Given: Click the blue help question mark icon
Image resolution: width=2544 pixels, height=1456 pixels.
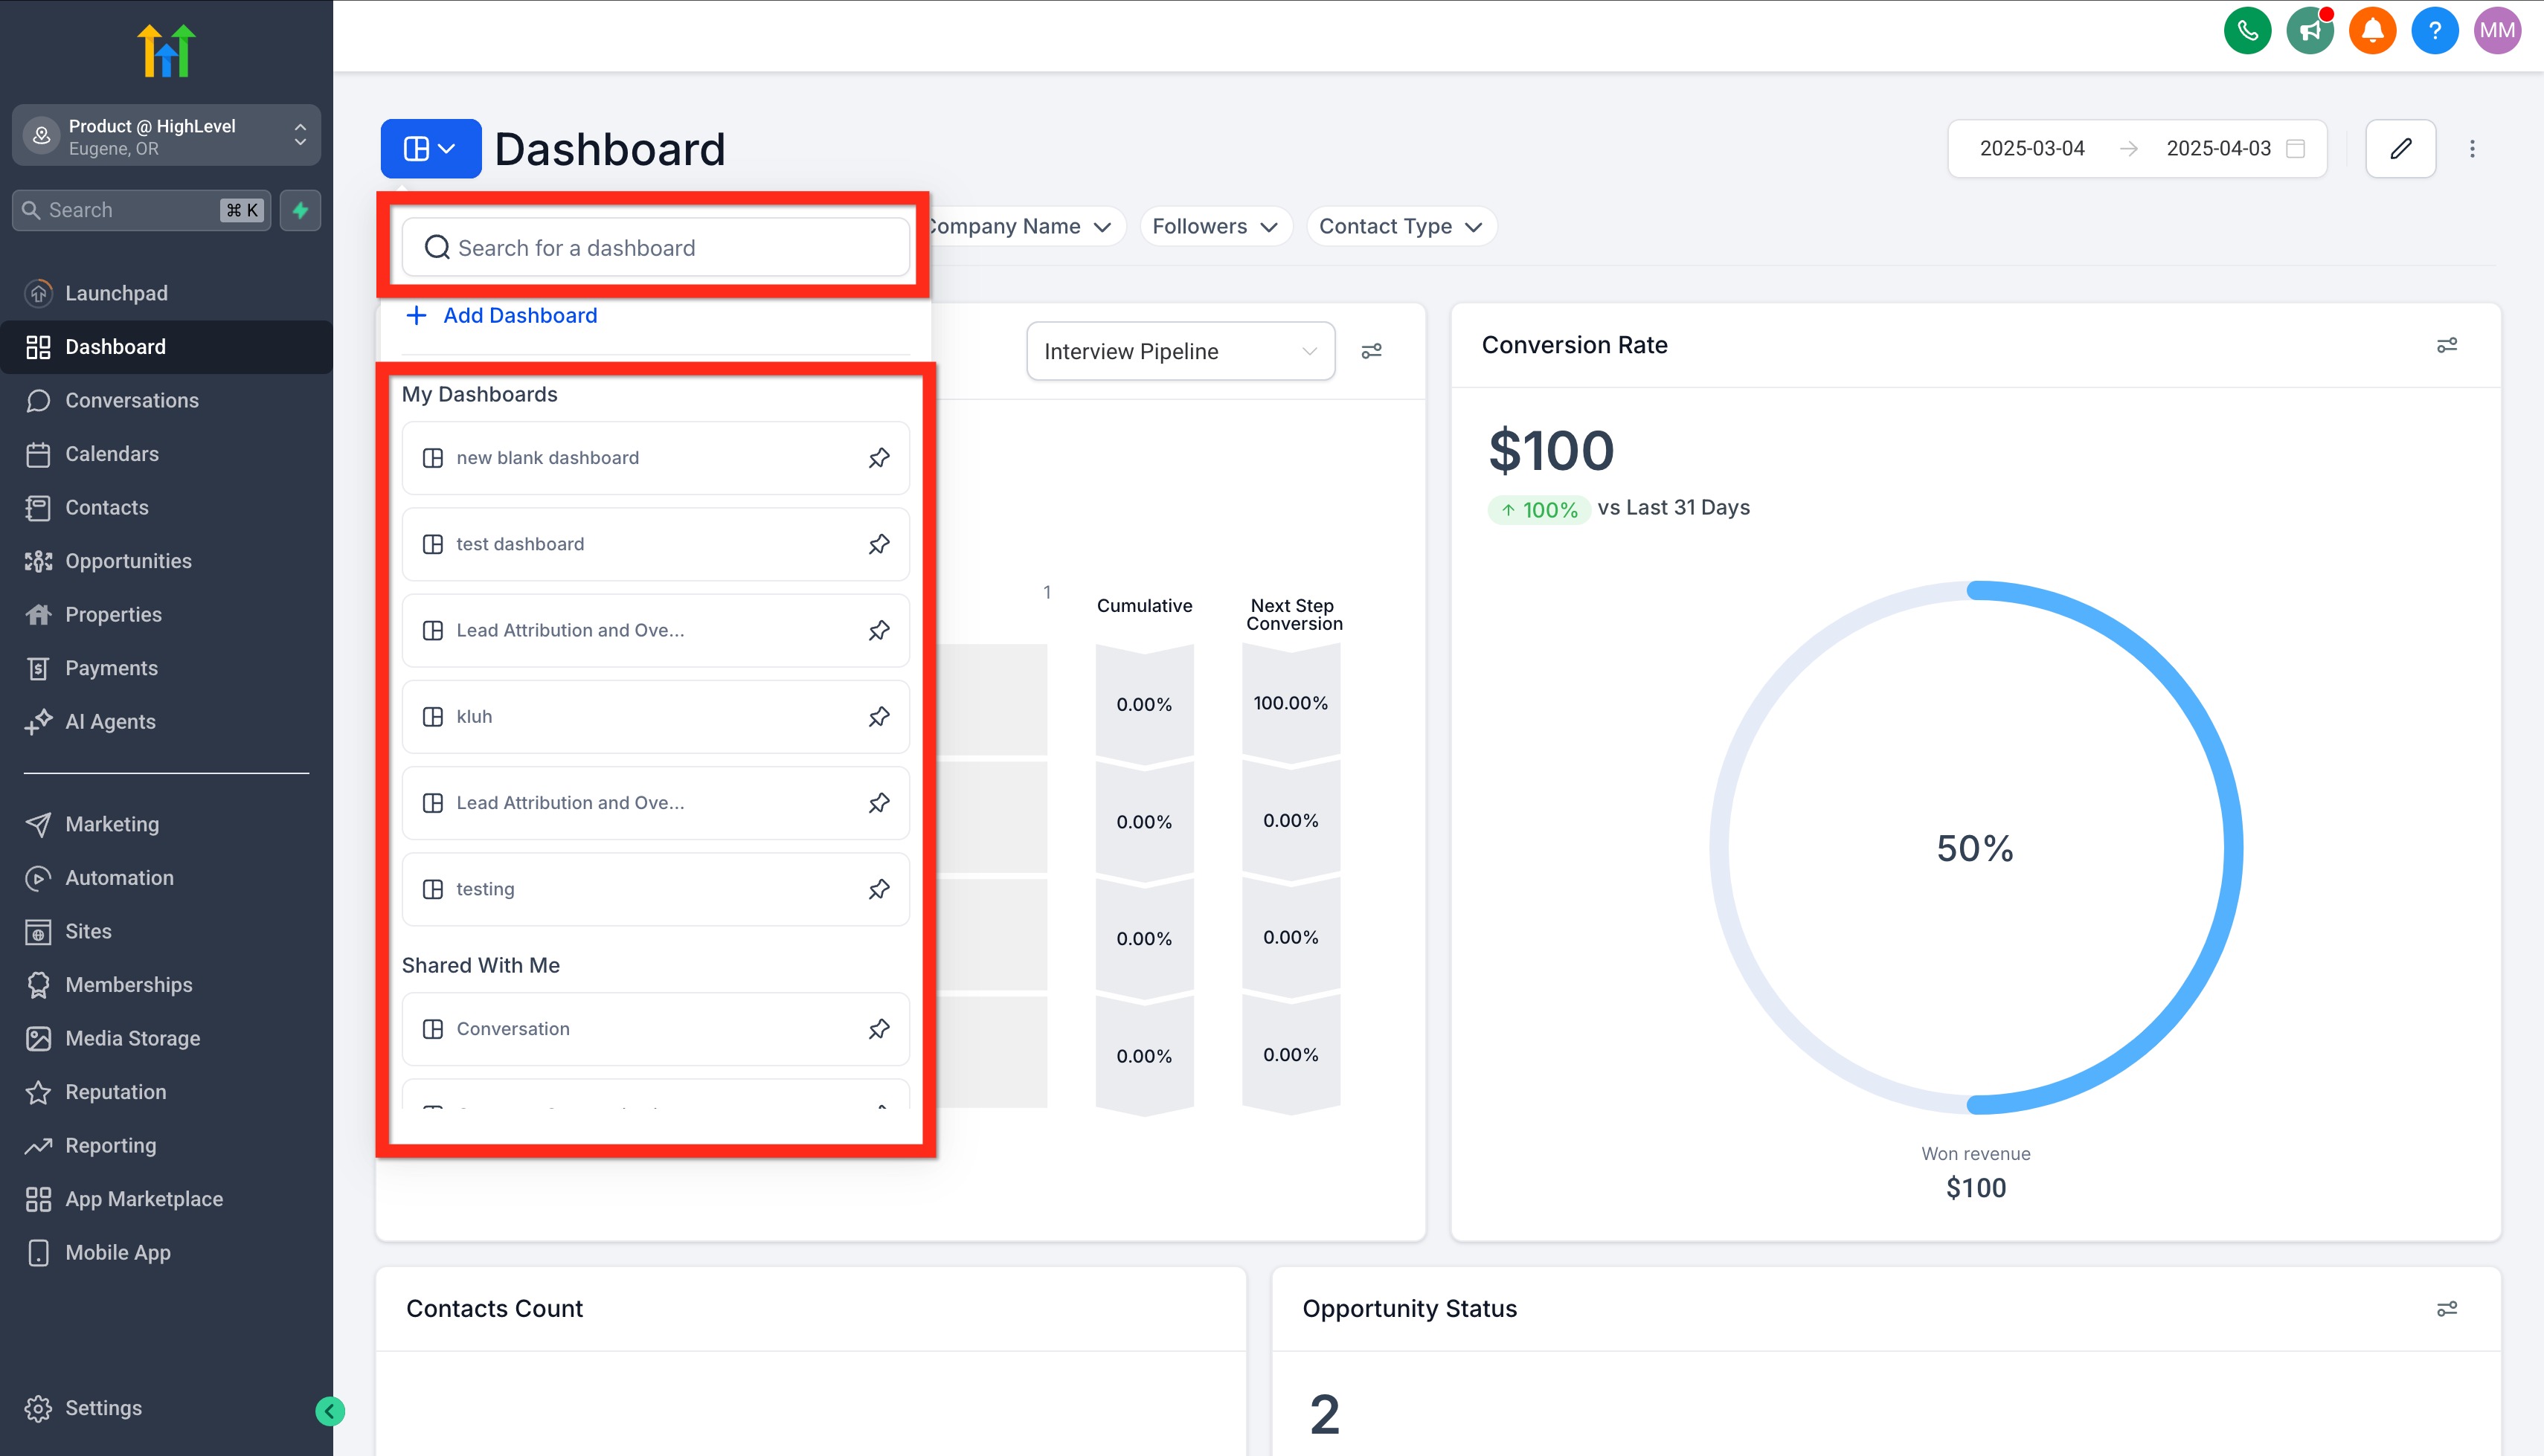Looking at the screenshot, I should [x=2434, y=30].
